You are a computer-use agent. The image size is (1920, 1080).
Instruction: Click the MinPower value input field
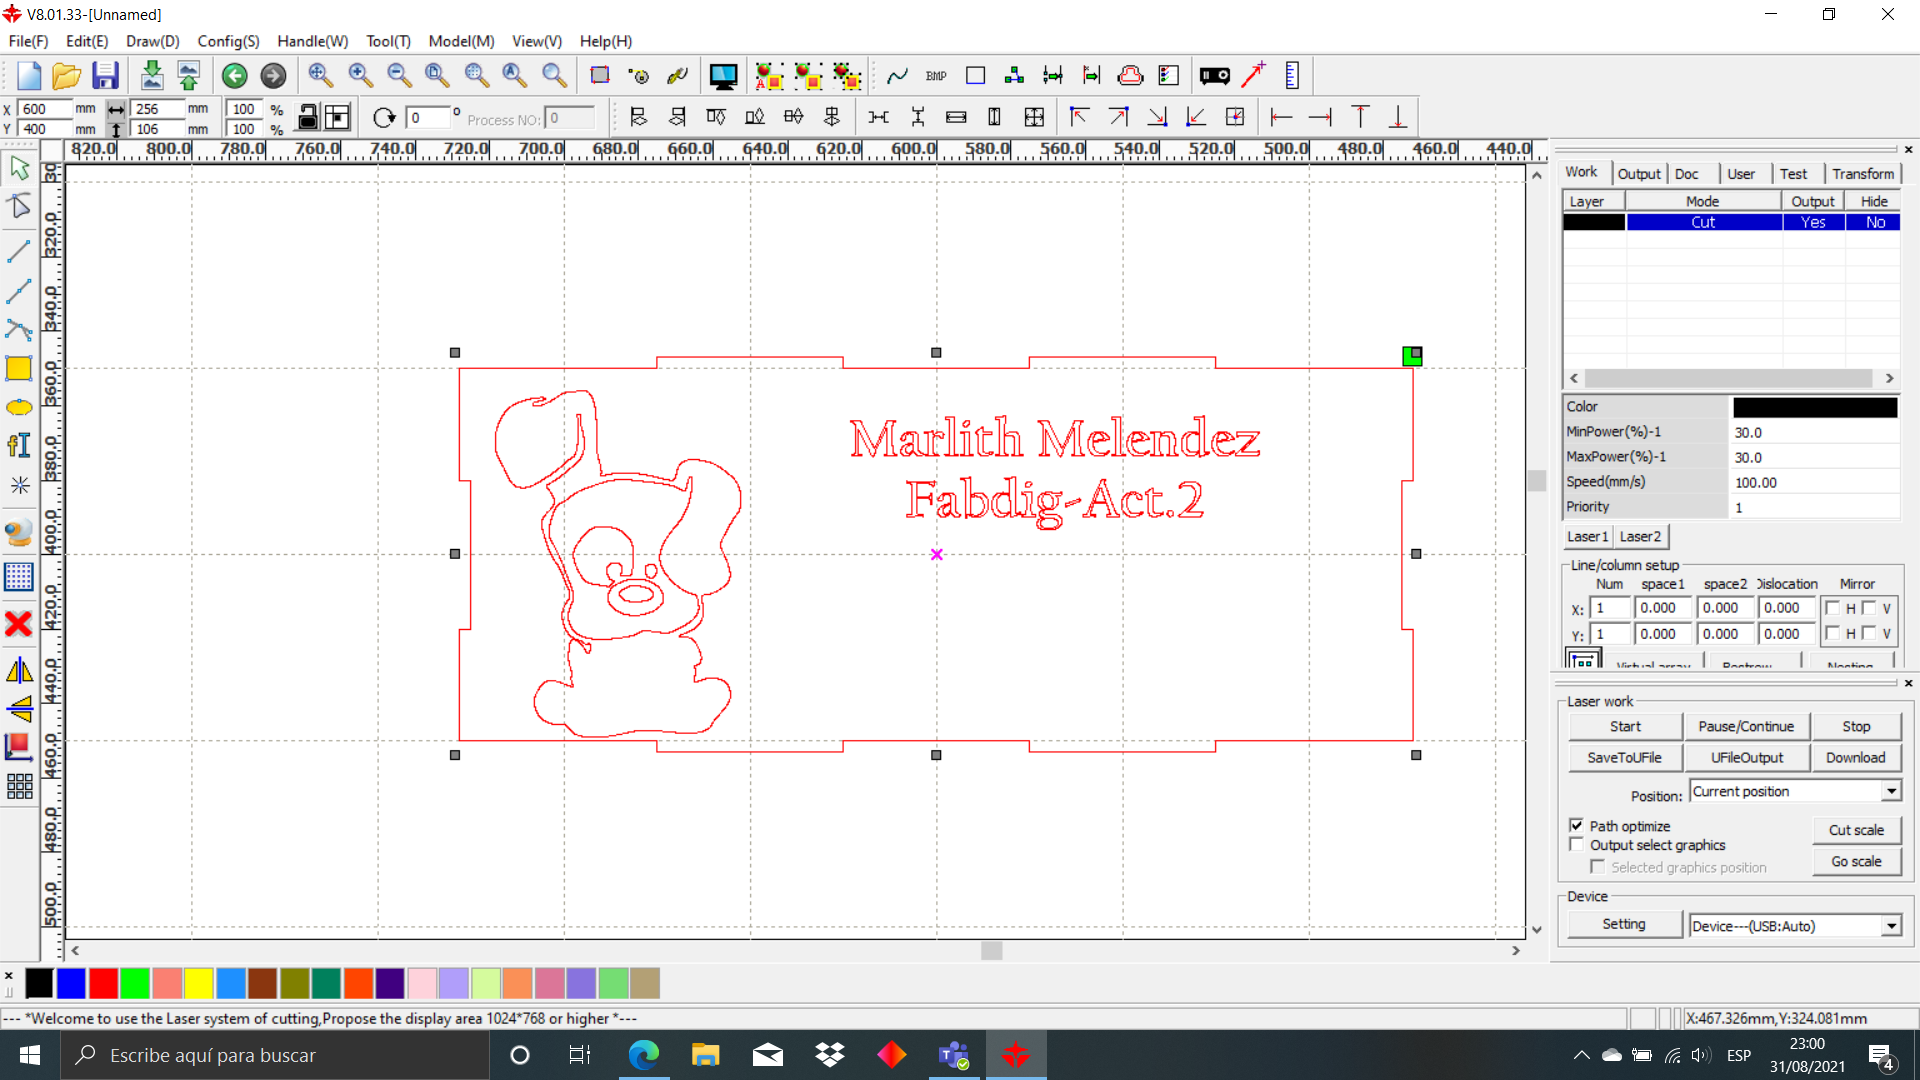[x=1815, y=431]
